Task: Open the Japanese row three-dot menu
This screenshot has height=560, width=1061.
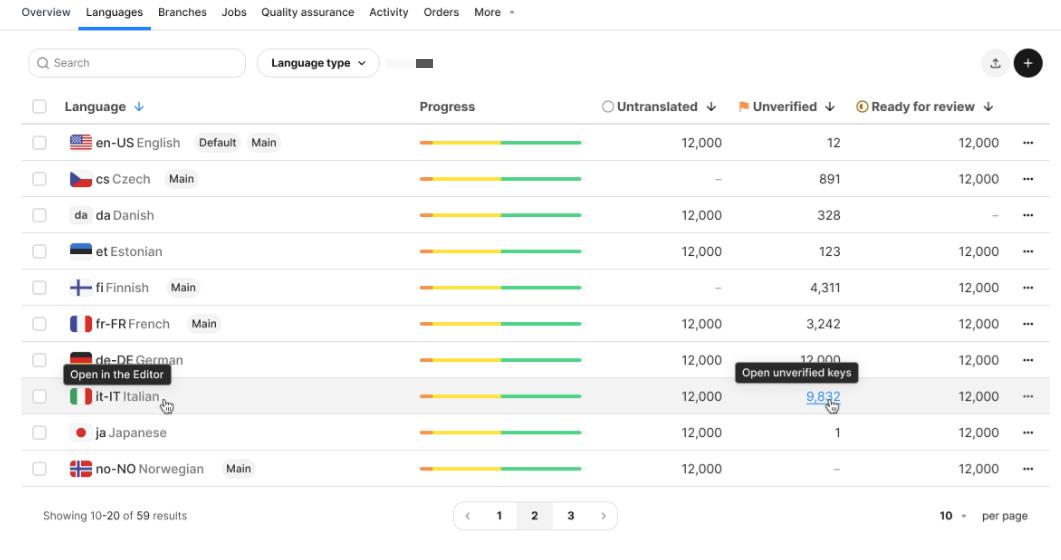Action: pyautogui.click(x=1028, y=433)
